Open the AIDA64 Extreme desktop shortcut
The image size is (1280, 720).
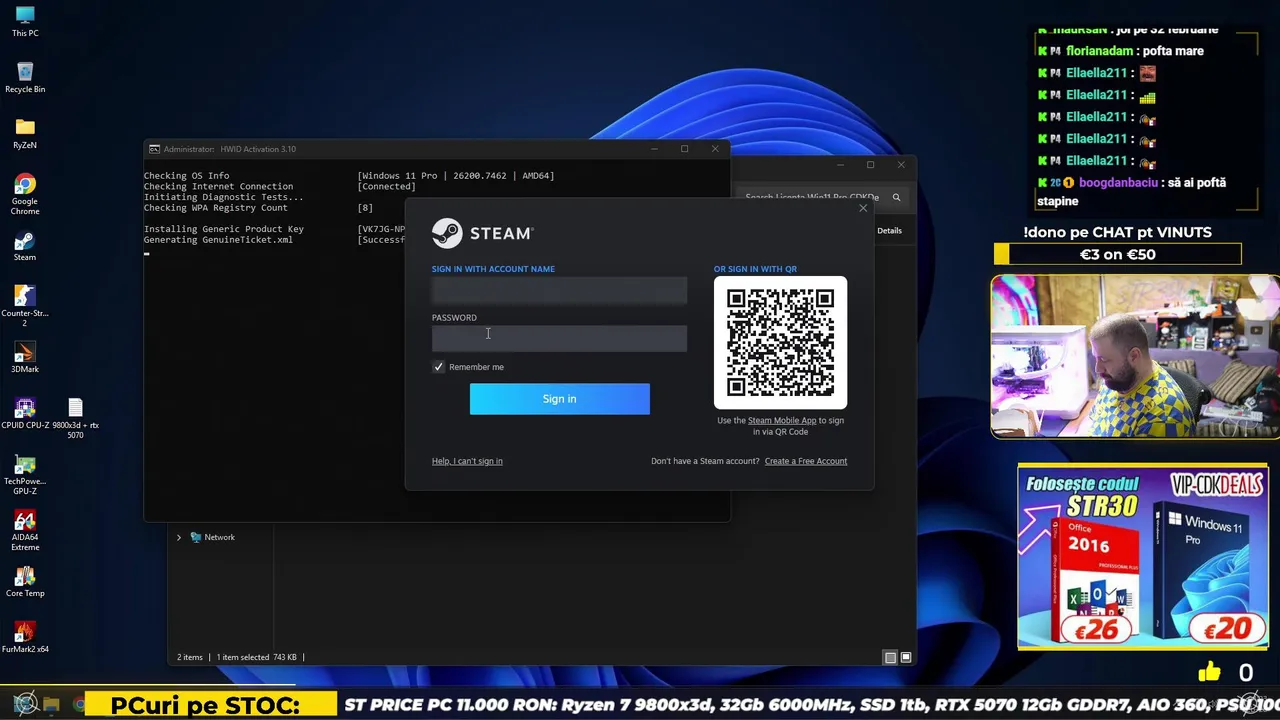pyautogui.click(x=25, y=530)
